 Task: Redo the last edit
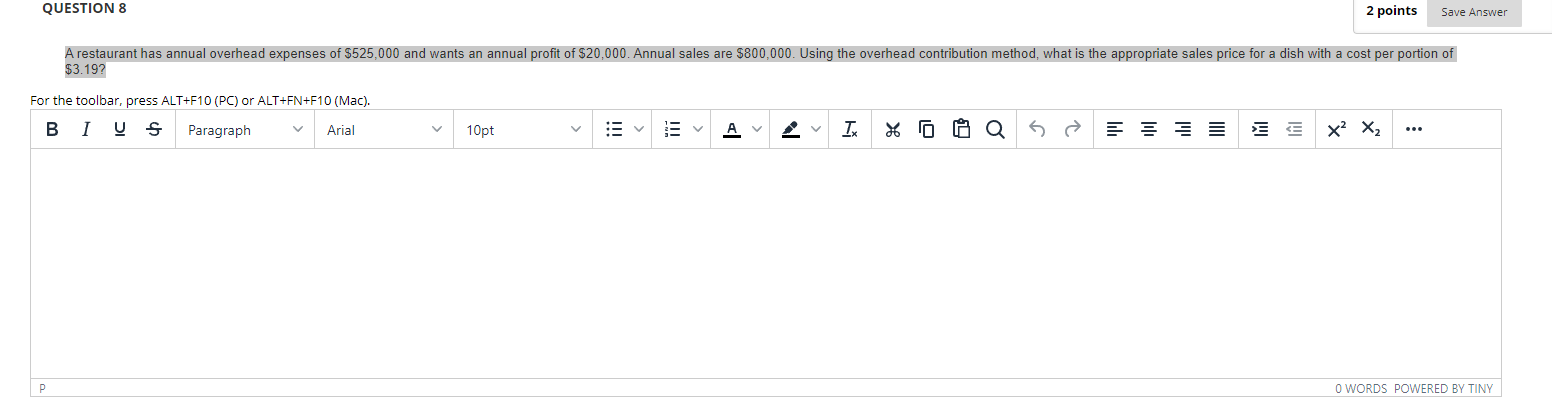(x=1073, y=130)
